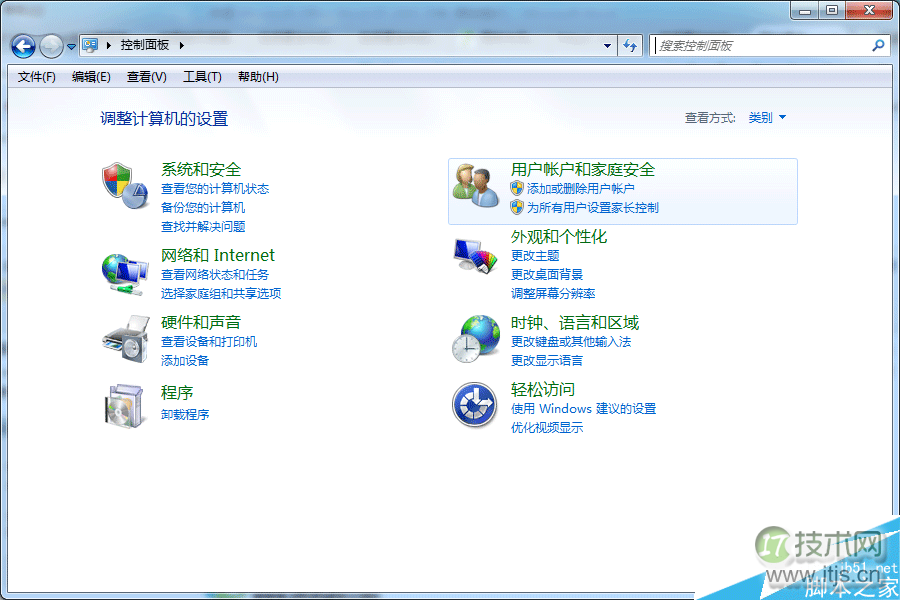Click the Network and Internet globe icon
Viewport: 900px width, 600px height.
[124, 272]
